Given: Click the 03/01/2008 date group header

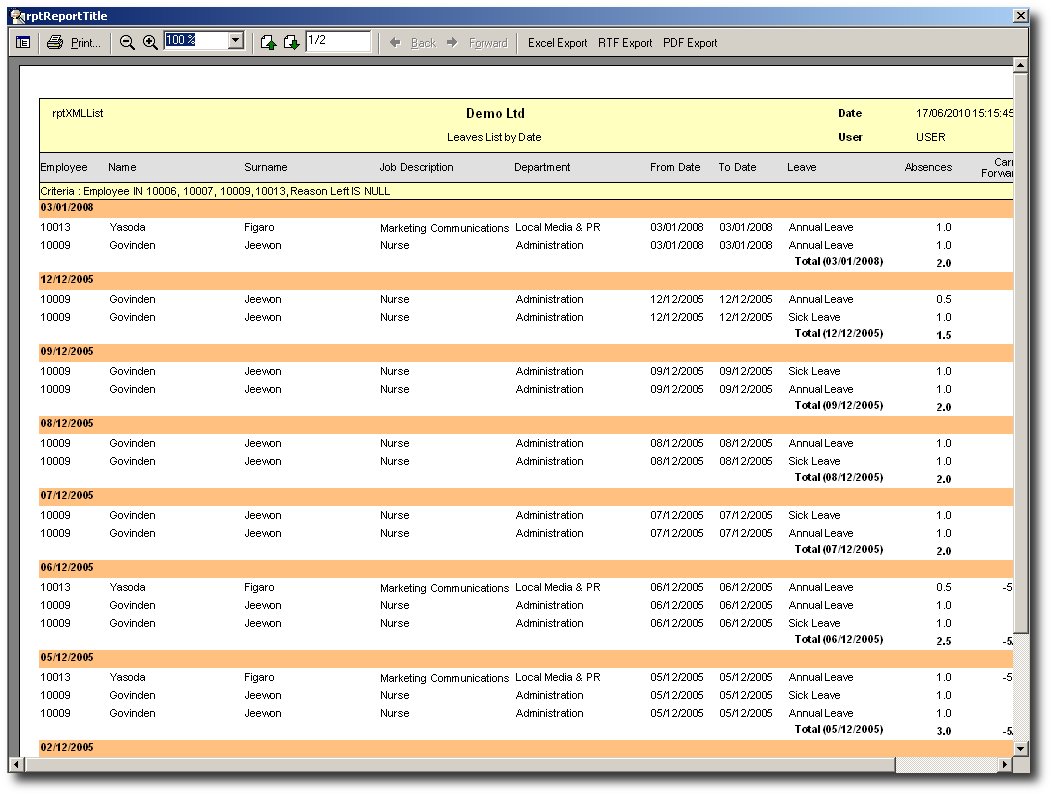Looking at the screenshot, I should click(x=67, y=208).
